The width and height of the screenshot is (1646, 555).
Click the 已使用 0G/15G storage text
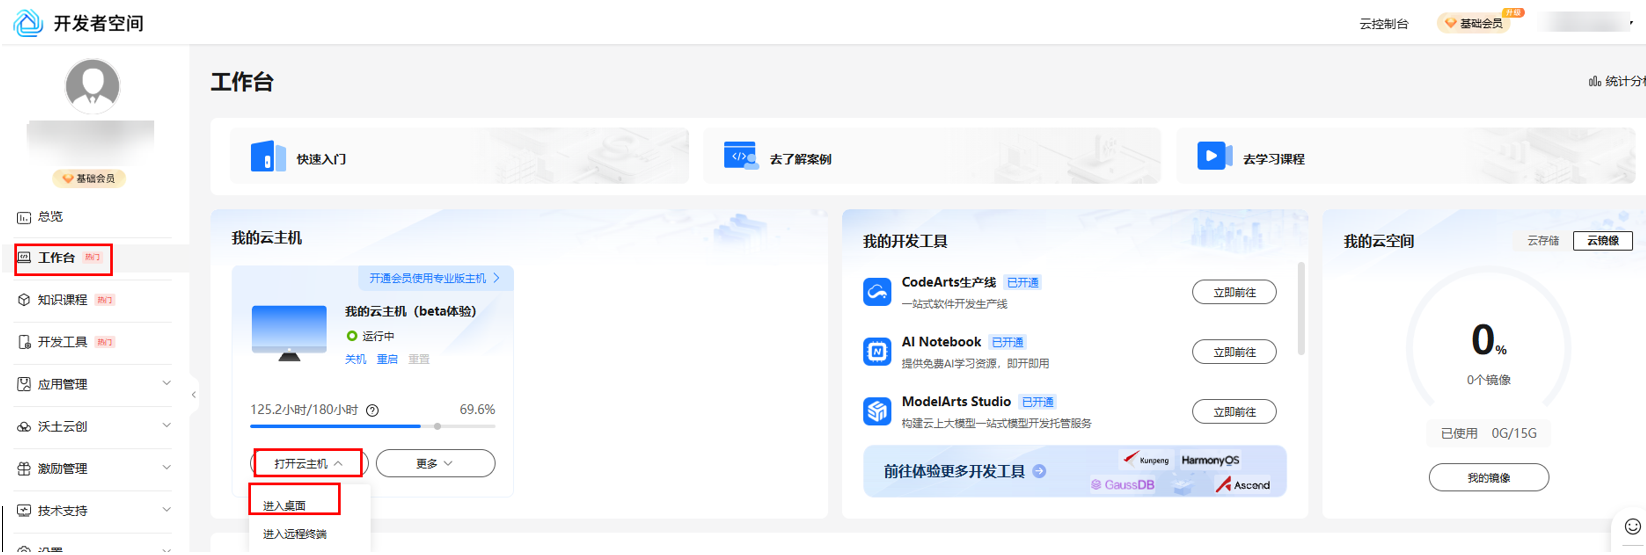click(x=1489, y=433)
